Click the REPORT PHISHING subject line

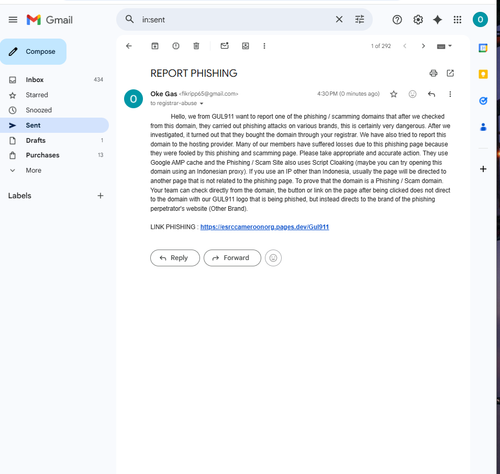point(194,73)
